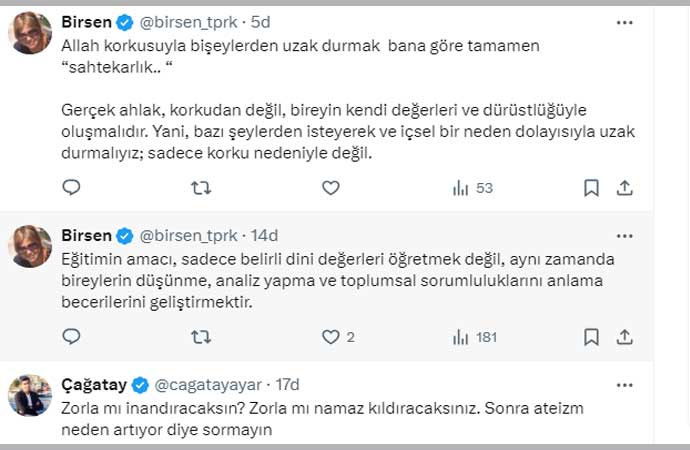Viewport: 690px width, 450px height.
Task: Click Birsen's avatar on the first tweet
Action: coord(30,32)
